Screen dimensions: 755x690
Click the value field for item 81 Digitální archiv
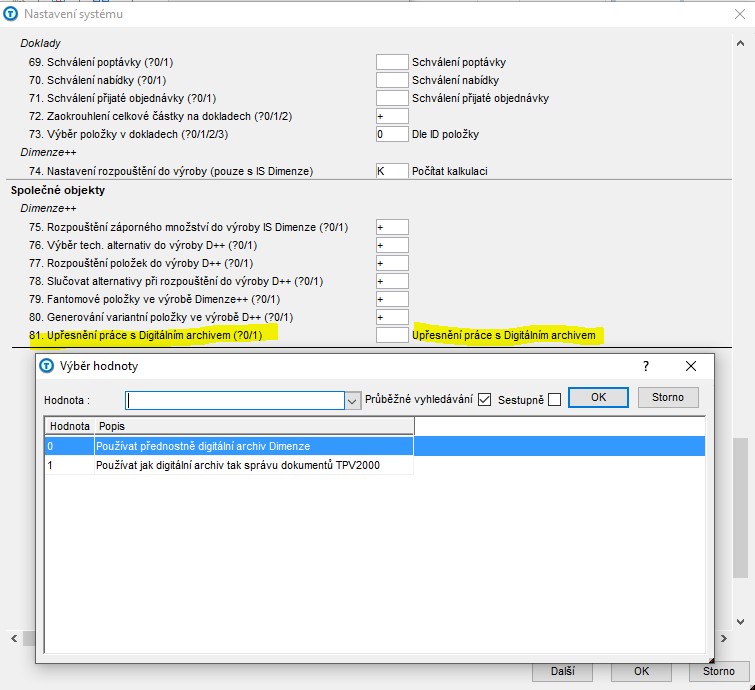pos(392,336)
